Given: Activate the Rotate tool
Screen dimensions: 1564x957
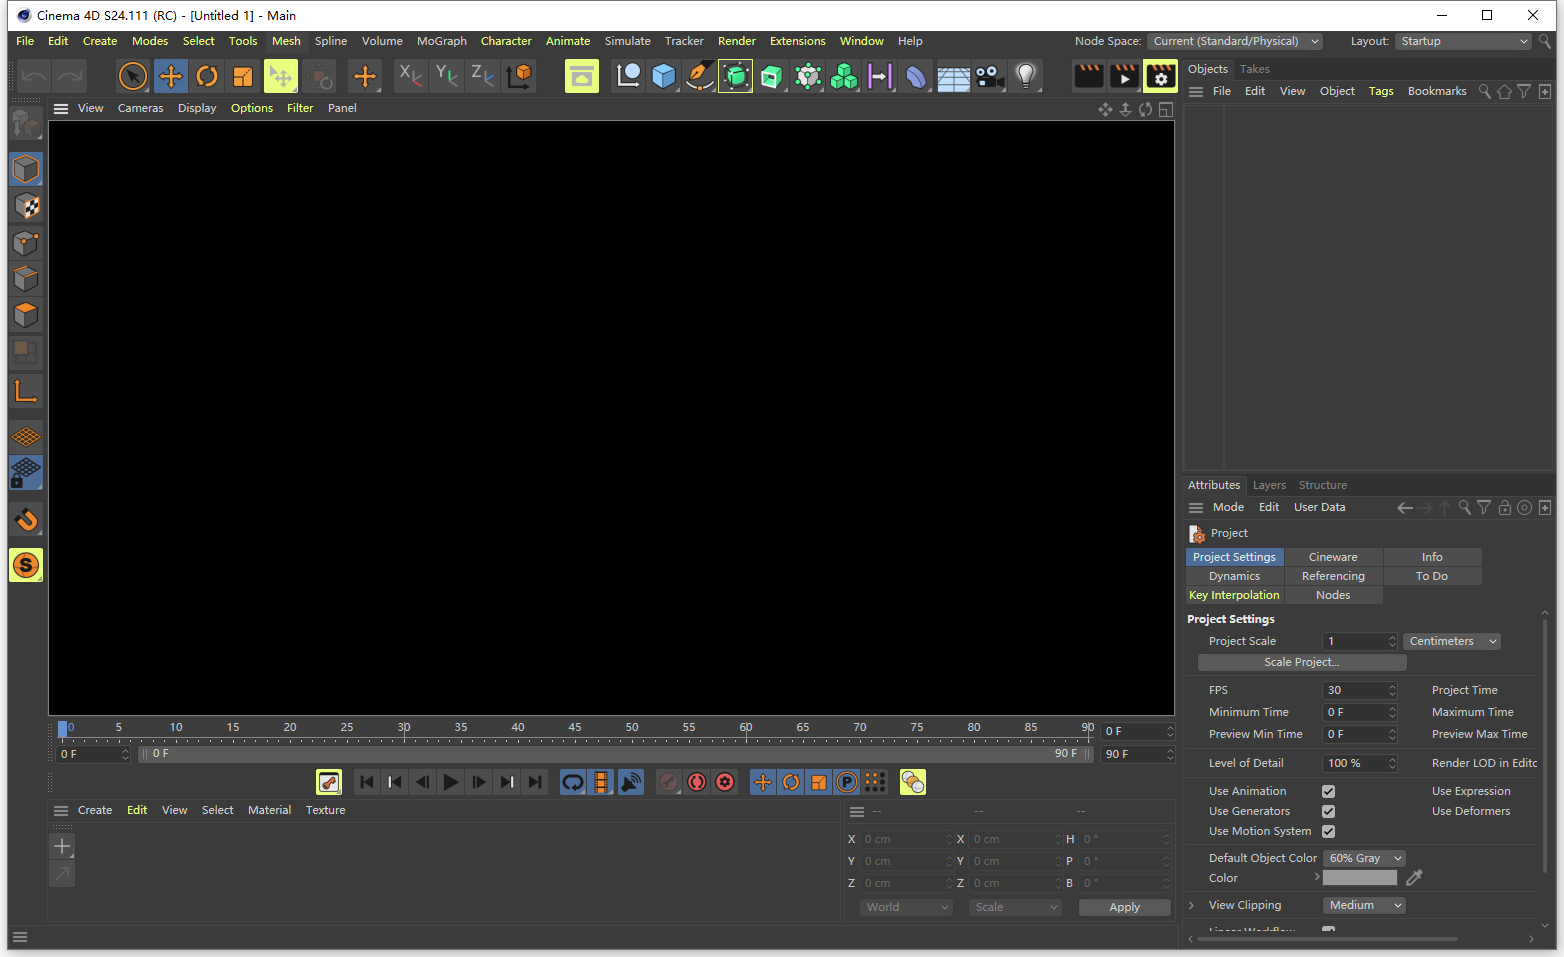Looking at the screenshot, I should point(207,76).
